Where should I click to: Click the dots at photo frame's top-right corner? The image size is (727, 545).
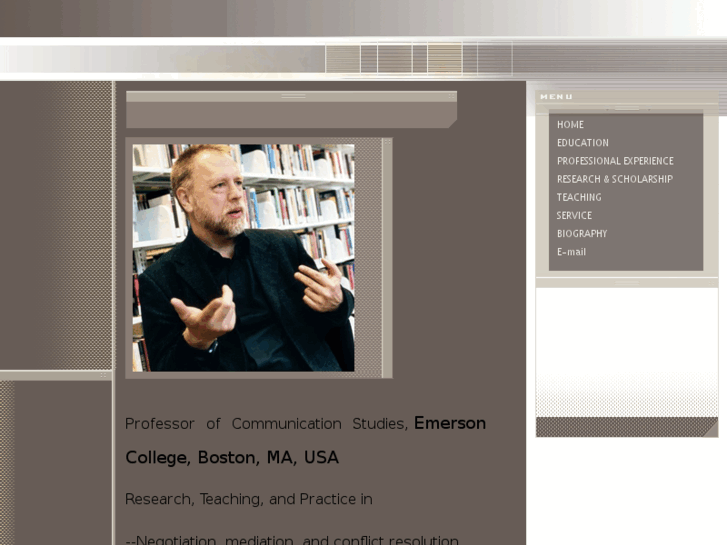(x=388, y=142)
